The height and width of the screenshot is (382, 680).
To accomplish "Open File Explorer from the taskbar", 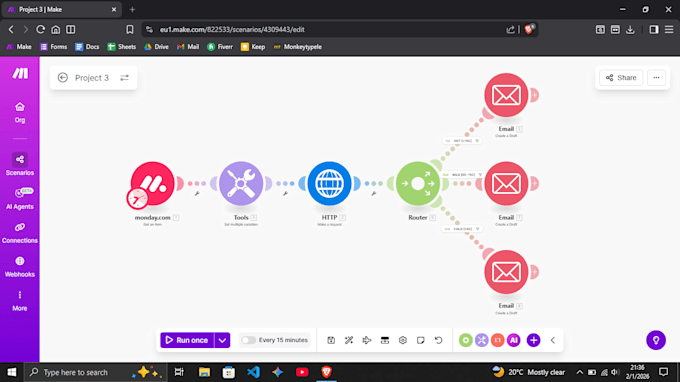I will point(204,372).
